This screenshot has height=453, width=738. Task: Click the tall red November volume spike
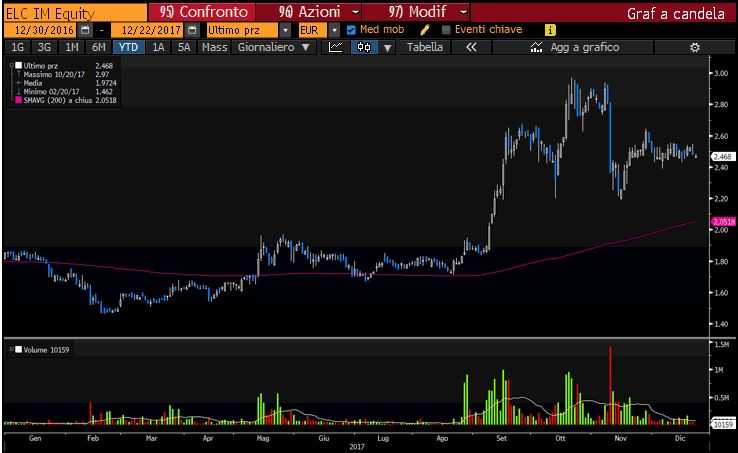pyautogui.click(x=610, y=385)
